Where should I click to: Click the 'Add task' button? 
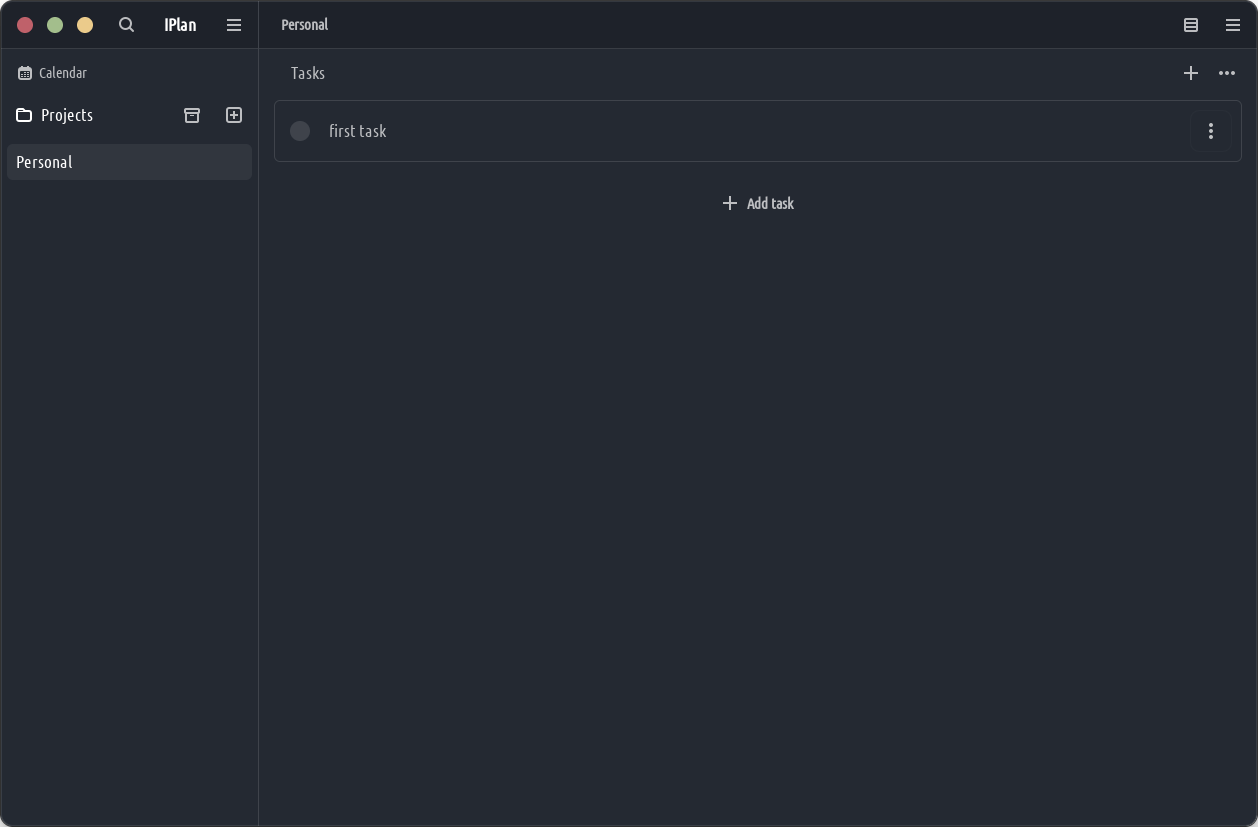coord(758,203)
